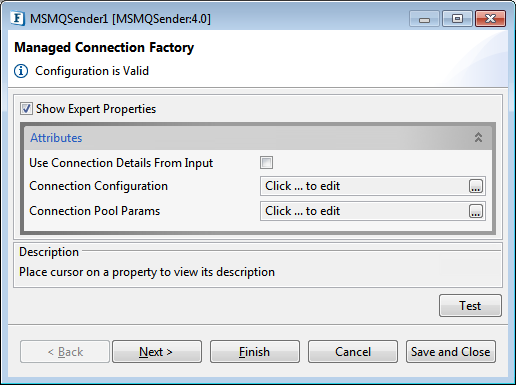Click Save and Close button
The width and height of the screenshot is (516, 385).
[x=451, y=351]
